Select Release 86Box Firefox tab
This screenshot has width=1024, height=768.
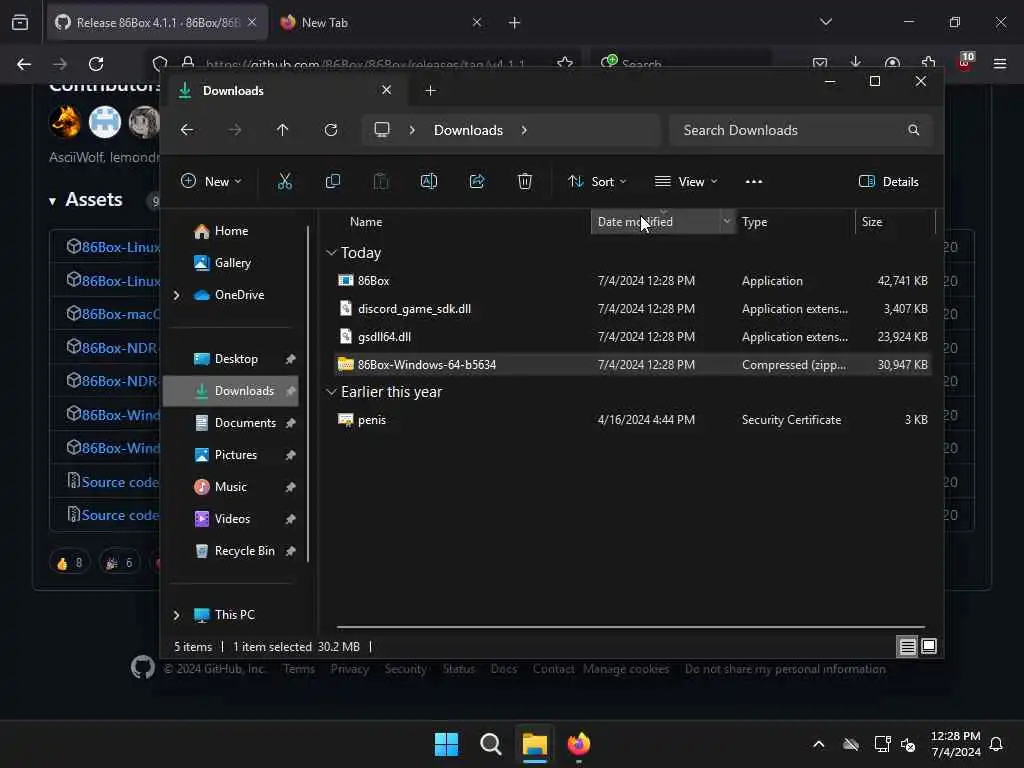(x=155, y=23)
